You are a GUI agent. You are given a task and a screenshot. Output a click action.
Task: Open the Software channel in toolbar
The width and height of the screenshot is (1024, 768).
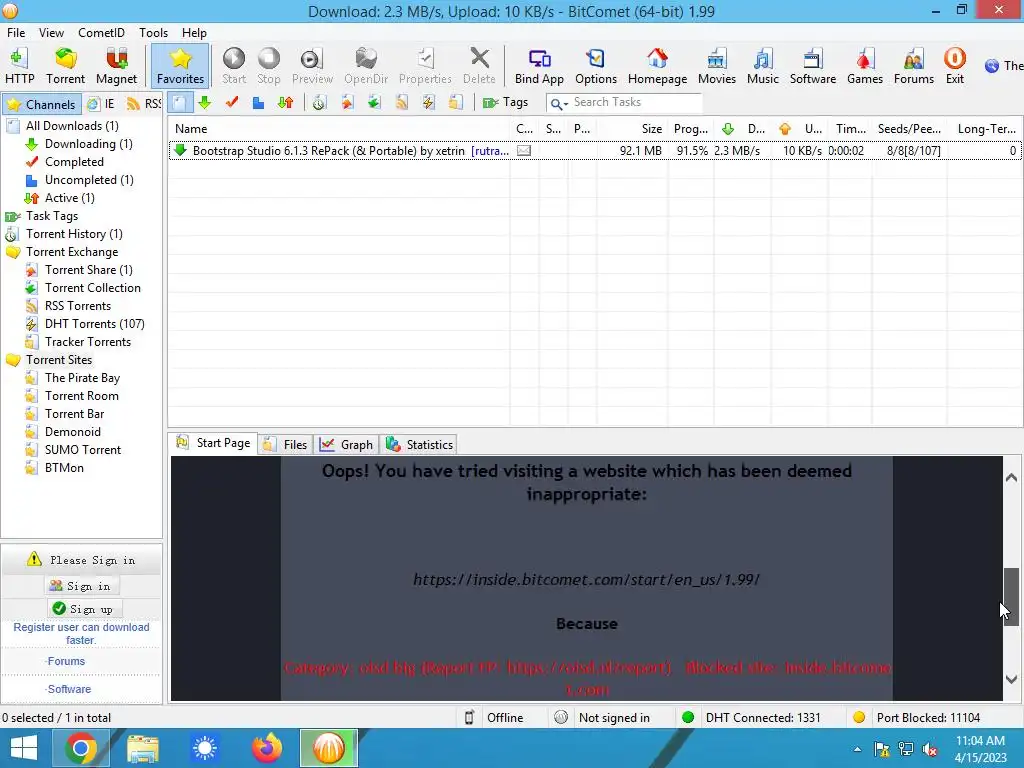tap(812, 66)
